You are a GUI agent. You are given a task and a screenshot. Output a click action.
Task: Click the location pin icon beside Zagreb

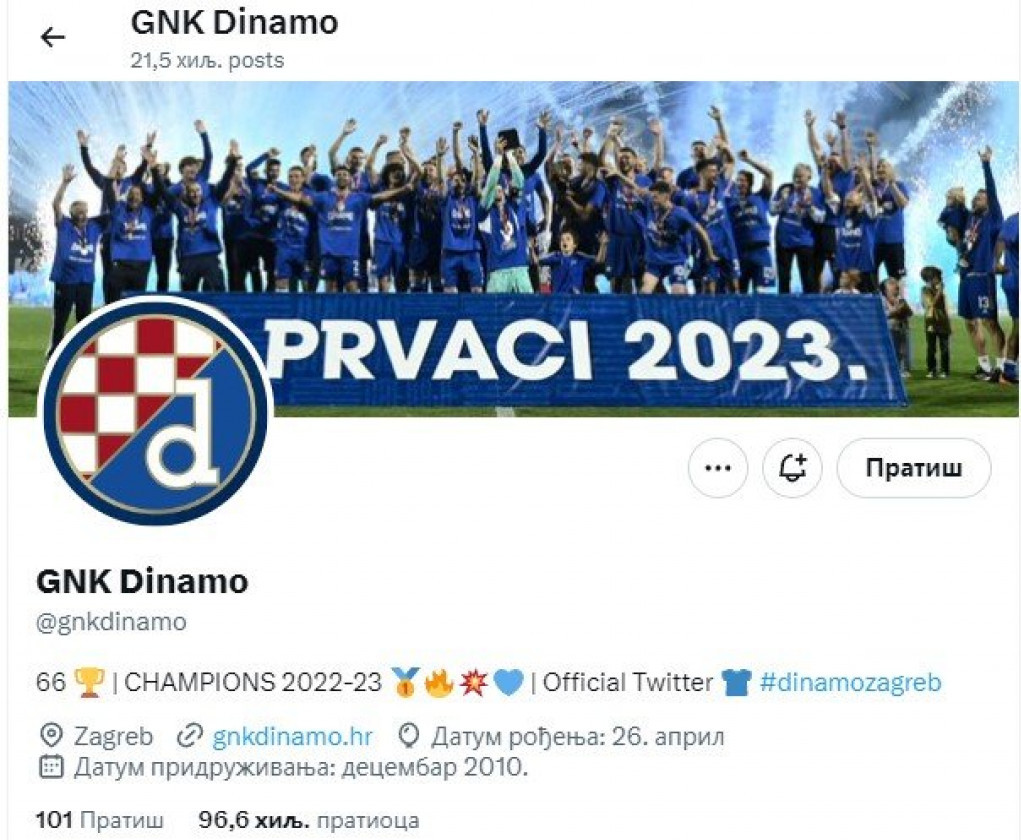(51, 736)
